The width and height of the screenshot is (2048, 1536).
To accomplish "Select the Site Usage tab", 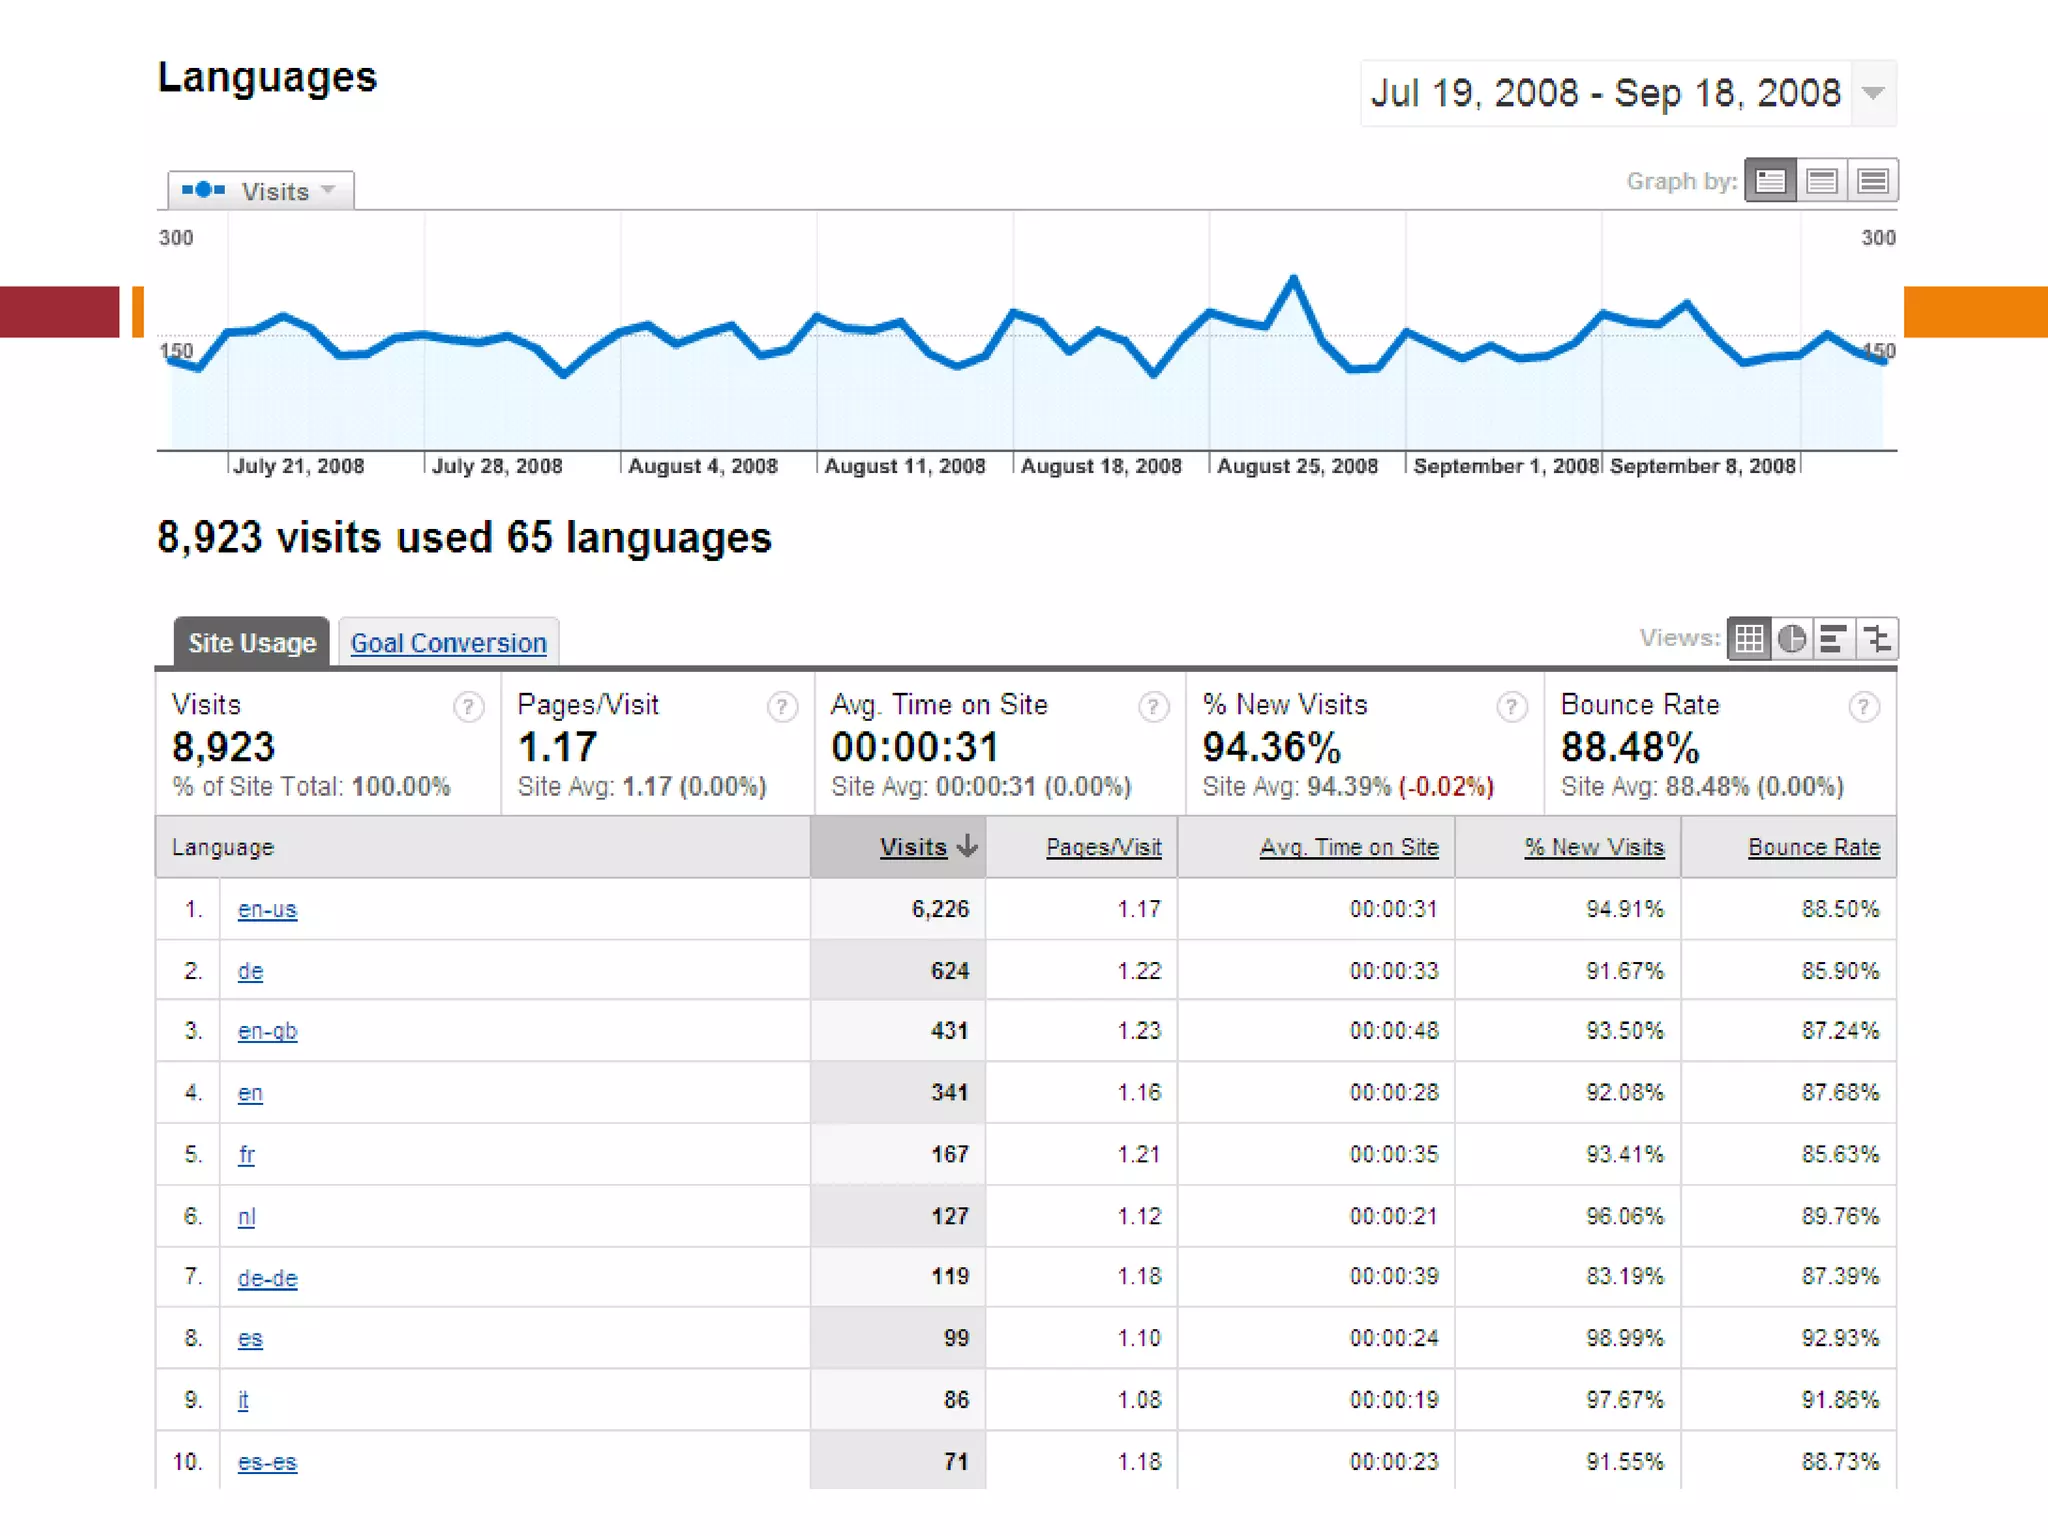I will click(252, 643).
